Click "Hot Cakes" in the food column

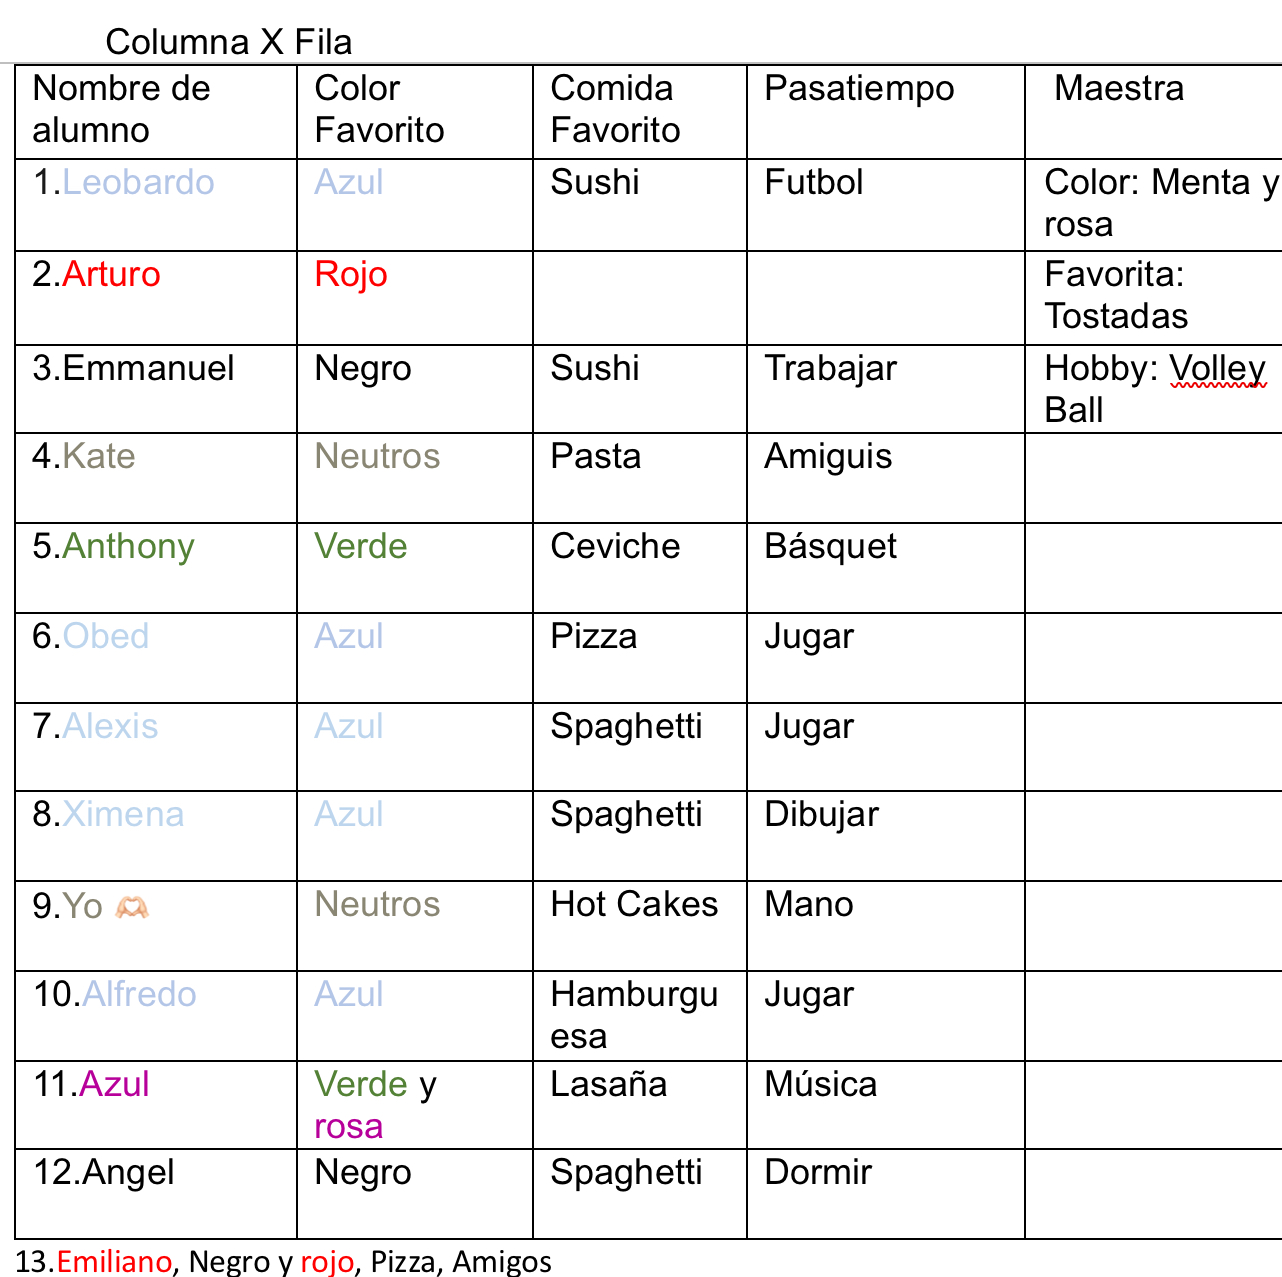634,905
